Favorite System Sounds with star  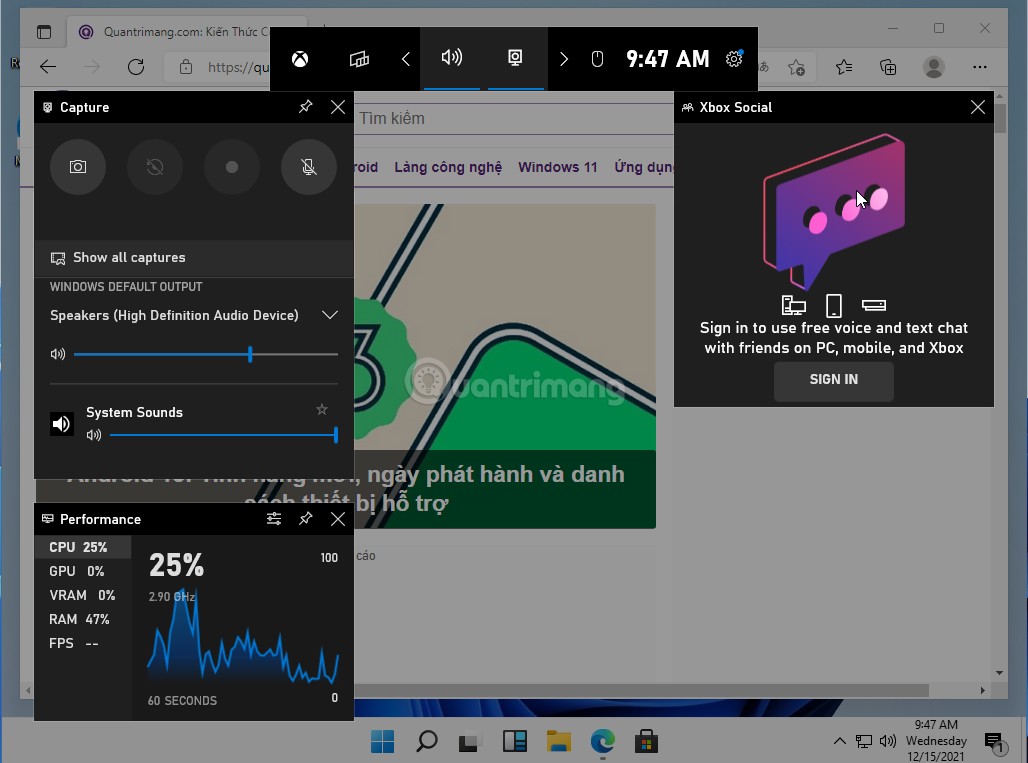point(321,410)
